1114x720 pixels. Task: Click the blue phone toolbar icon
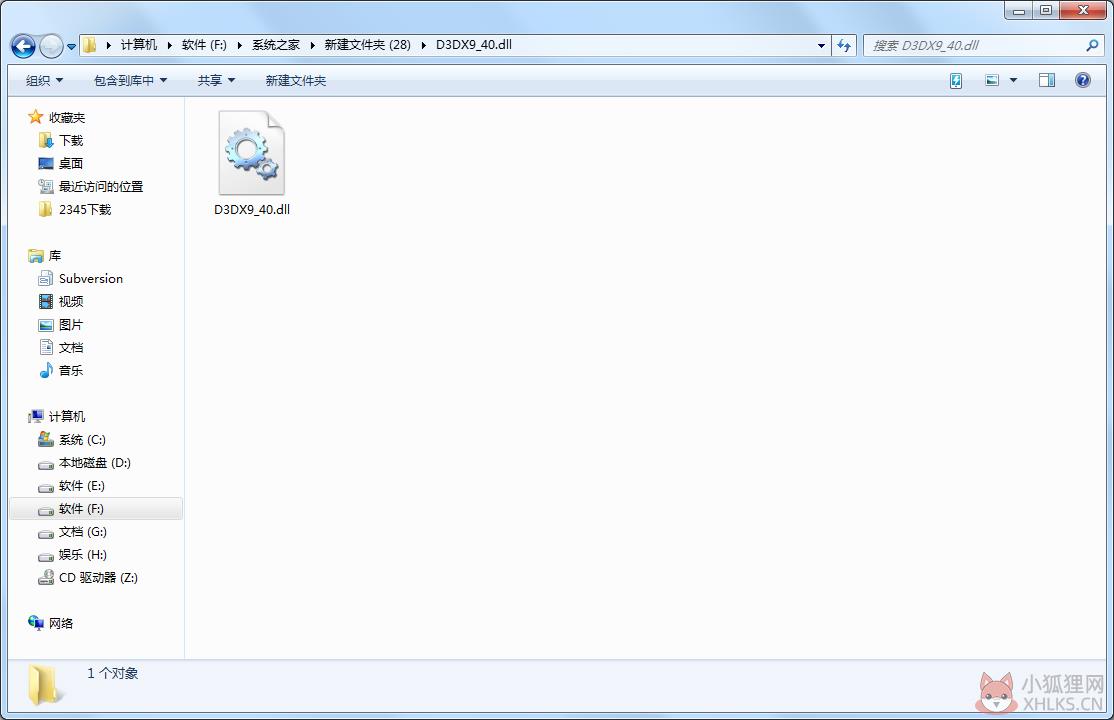(x=956, y=80)
